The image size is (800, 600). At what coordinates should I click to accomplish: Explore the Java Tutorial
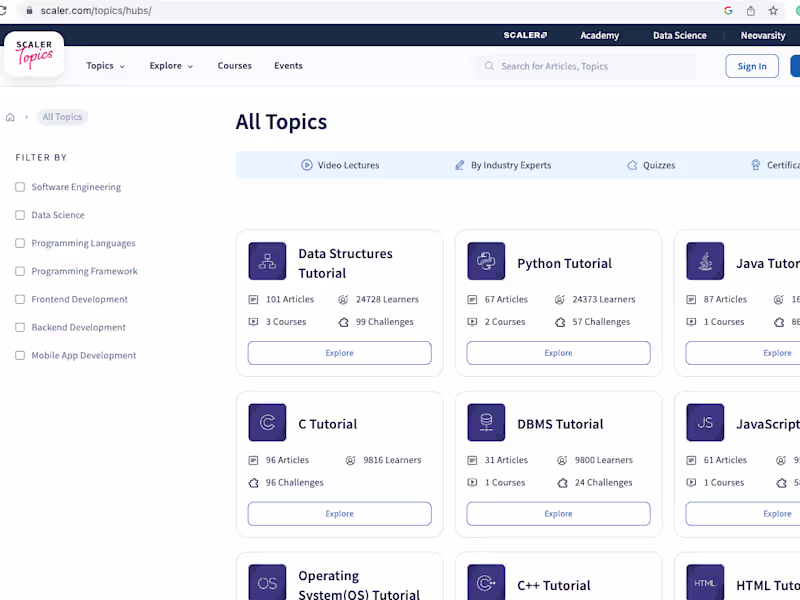743,353
